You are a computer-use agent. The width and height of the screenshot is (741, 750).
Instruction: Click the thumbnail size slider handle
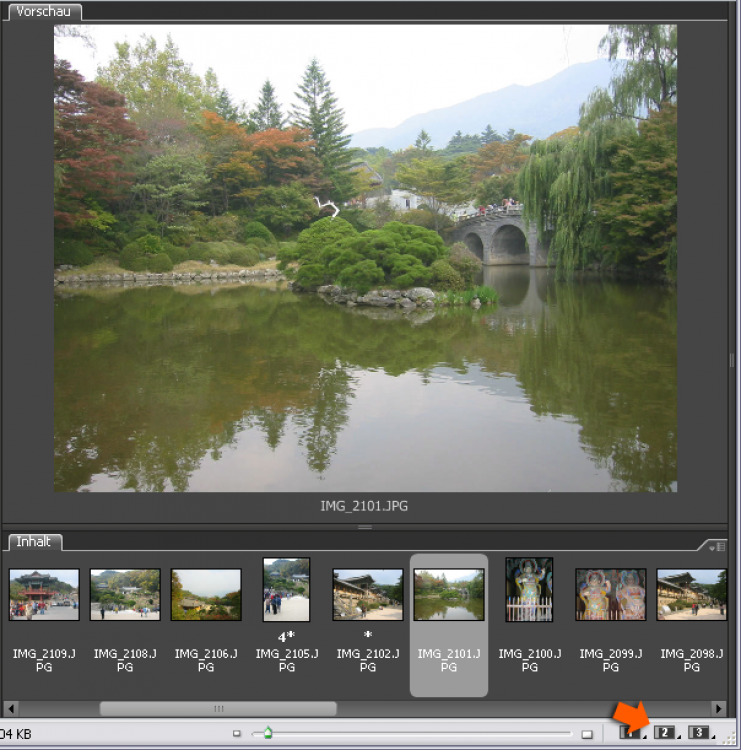[x=267, y=733]
